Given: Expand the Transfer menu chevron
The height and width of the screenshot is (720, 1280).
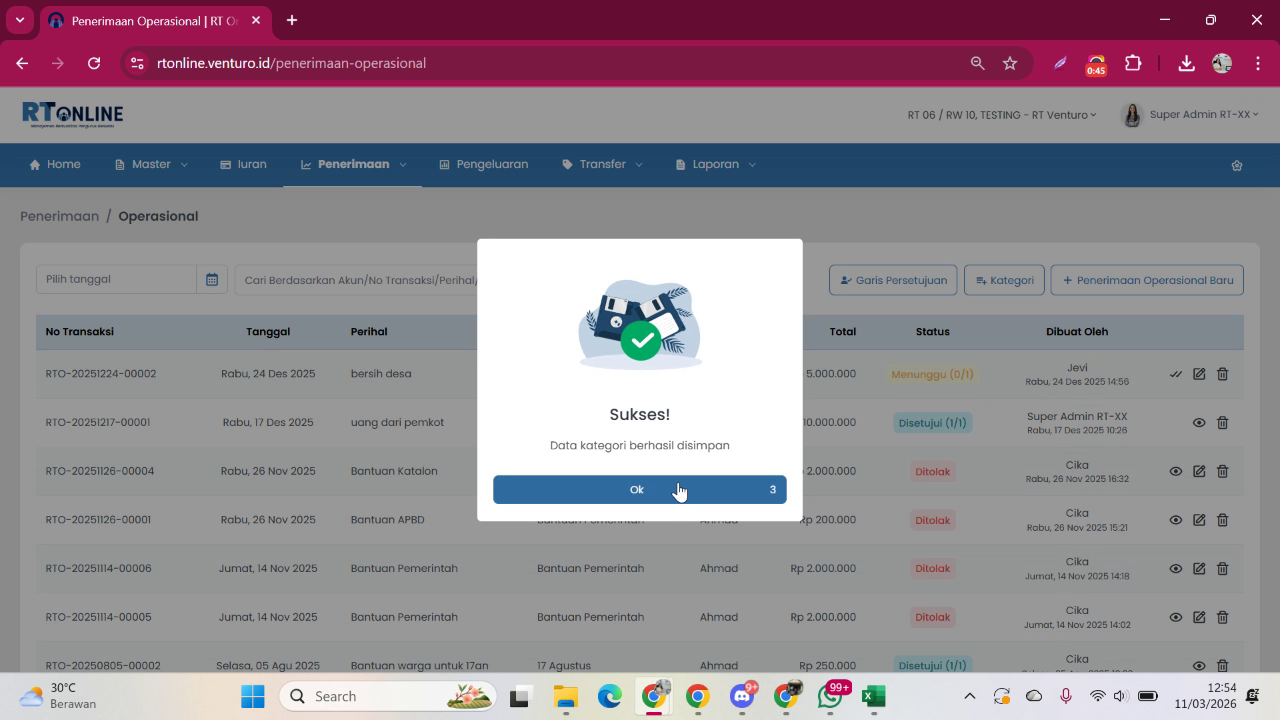Looking at the screenshot, I should coord(639,165).
